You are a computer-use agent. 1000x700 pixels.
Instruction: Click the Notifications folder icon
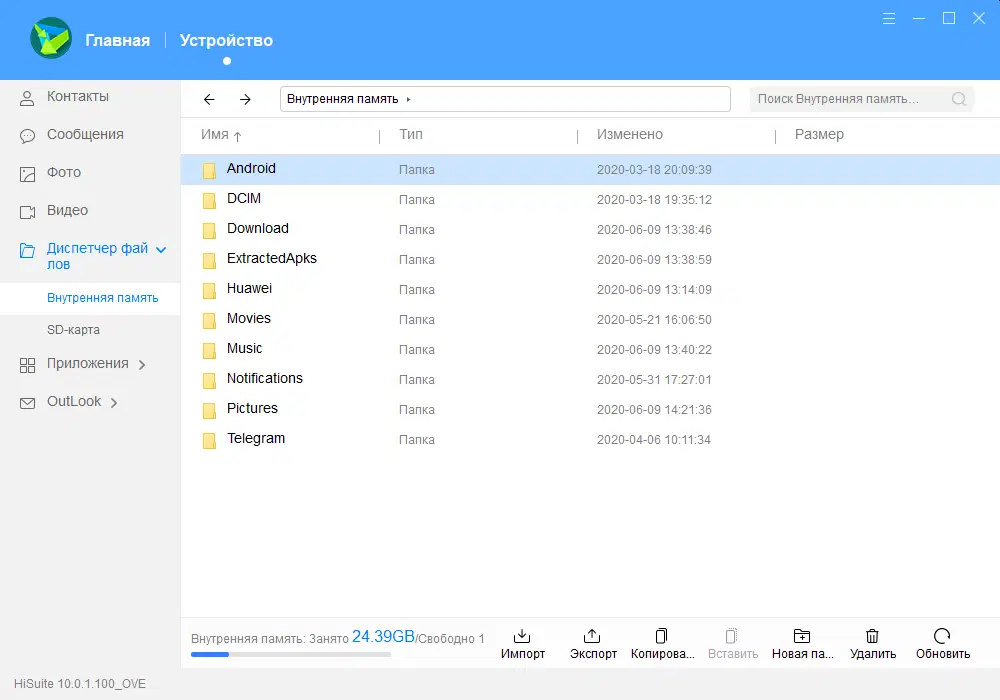(x=209, y=381)
